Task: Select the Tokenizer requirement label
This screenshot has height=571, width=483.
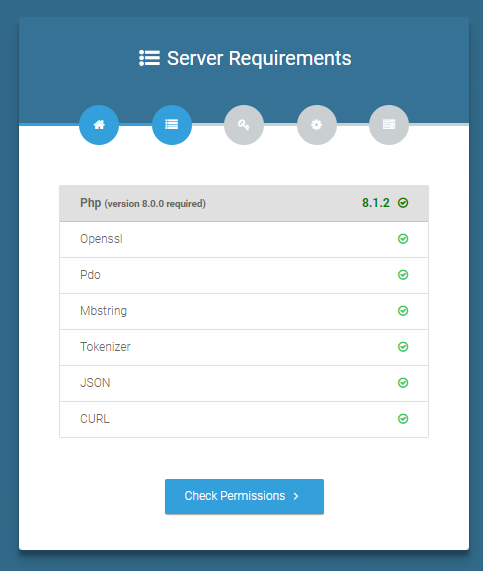Action: pyautogui.click(x=105, y=347)
